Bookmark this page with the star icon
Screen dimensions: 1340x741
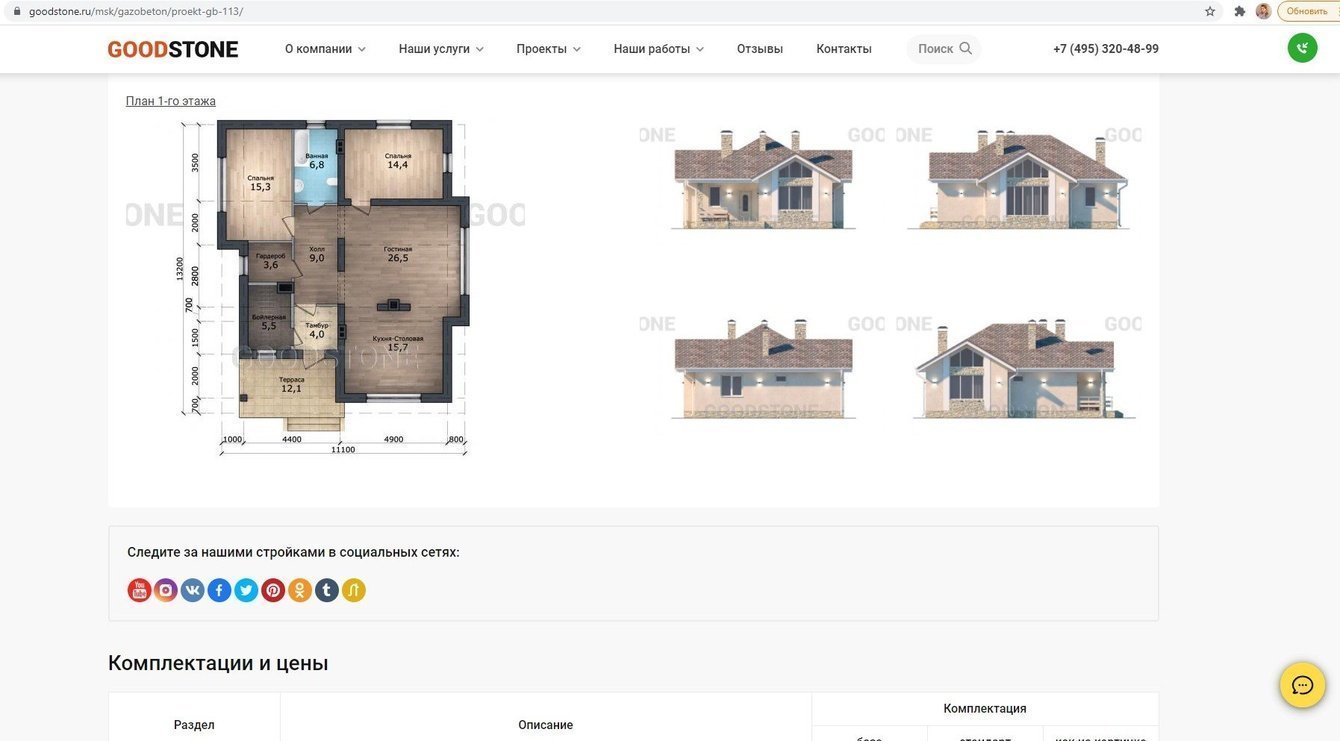tap(1210, 11)
